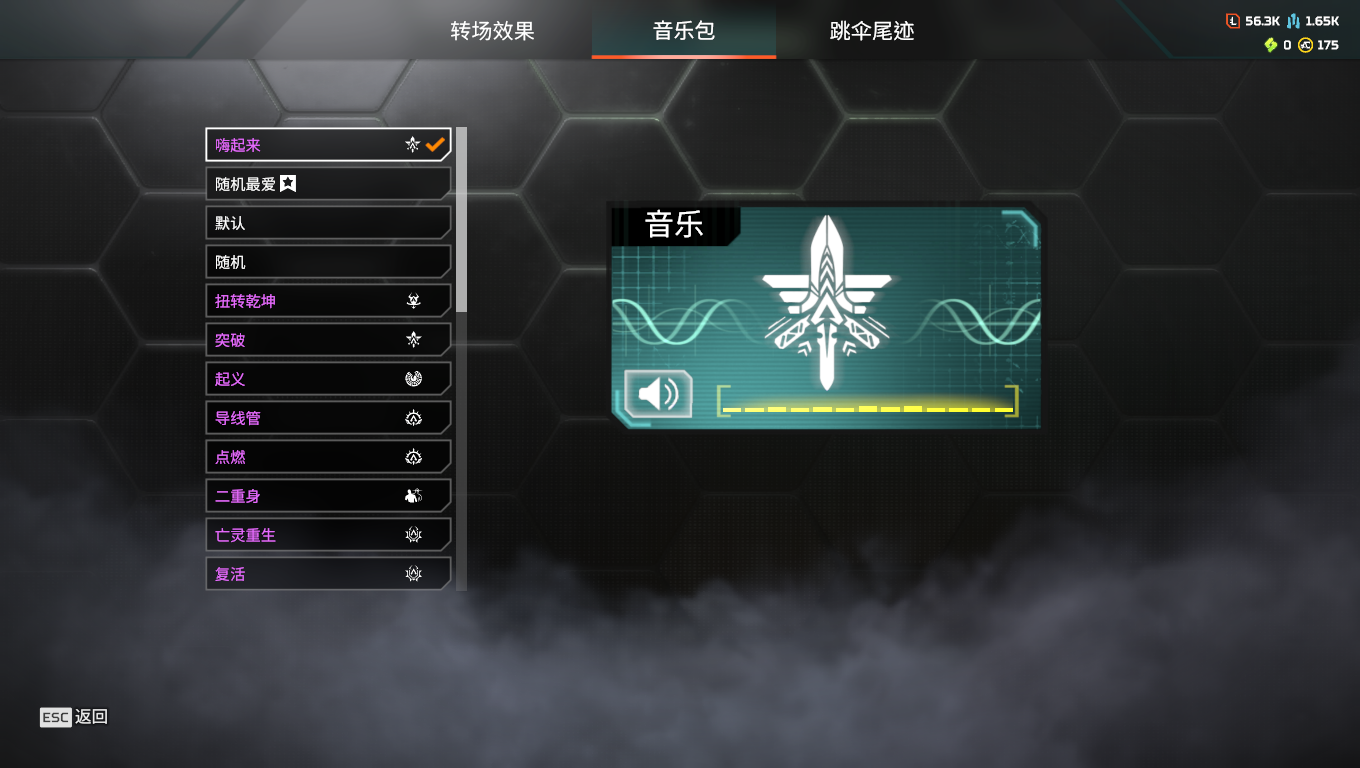Click the Legend Tokens currency icon
This screenshot has width=1360, height=768.
point(1233,20)
